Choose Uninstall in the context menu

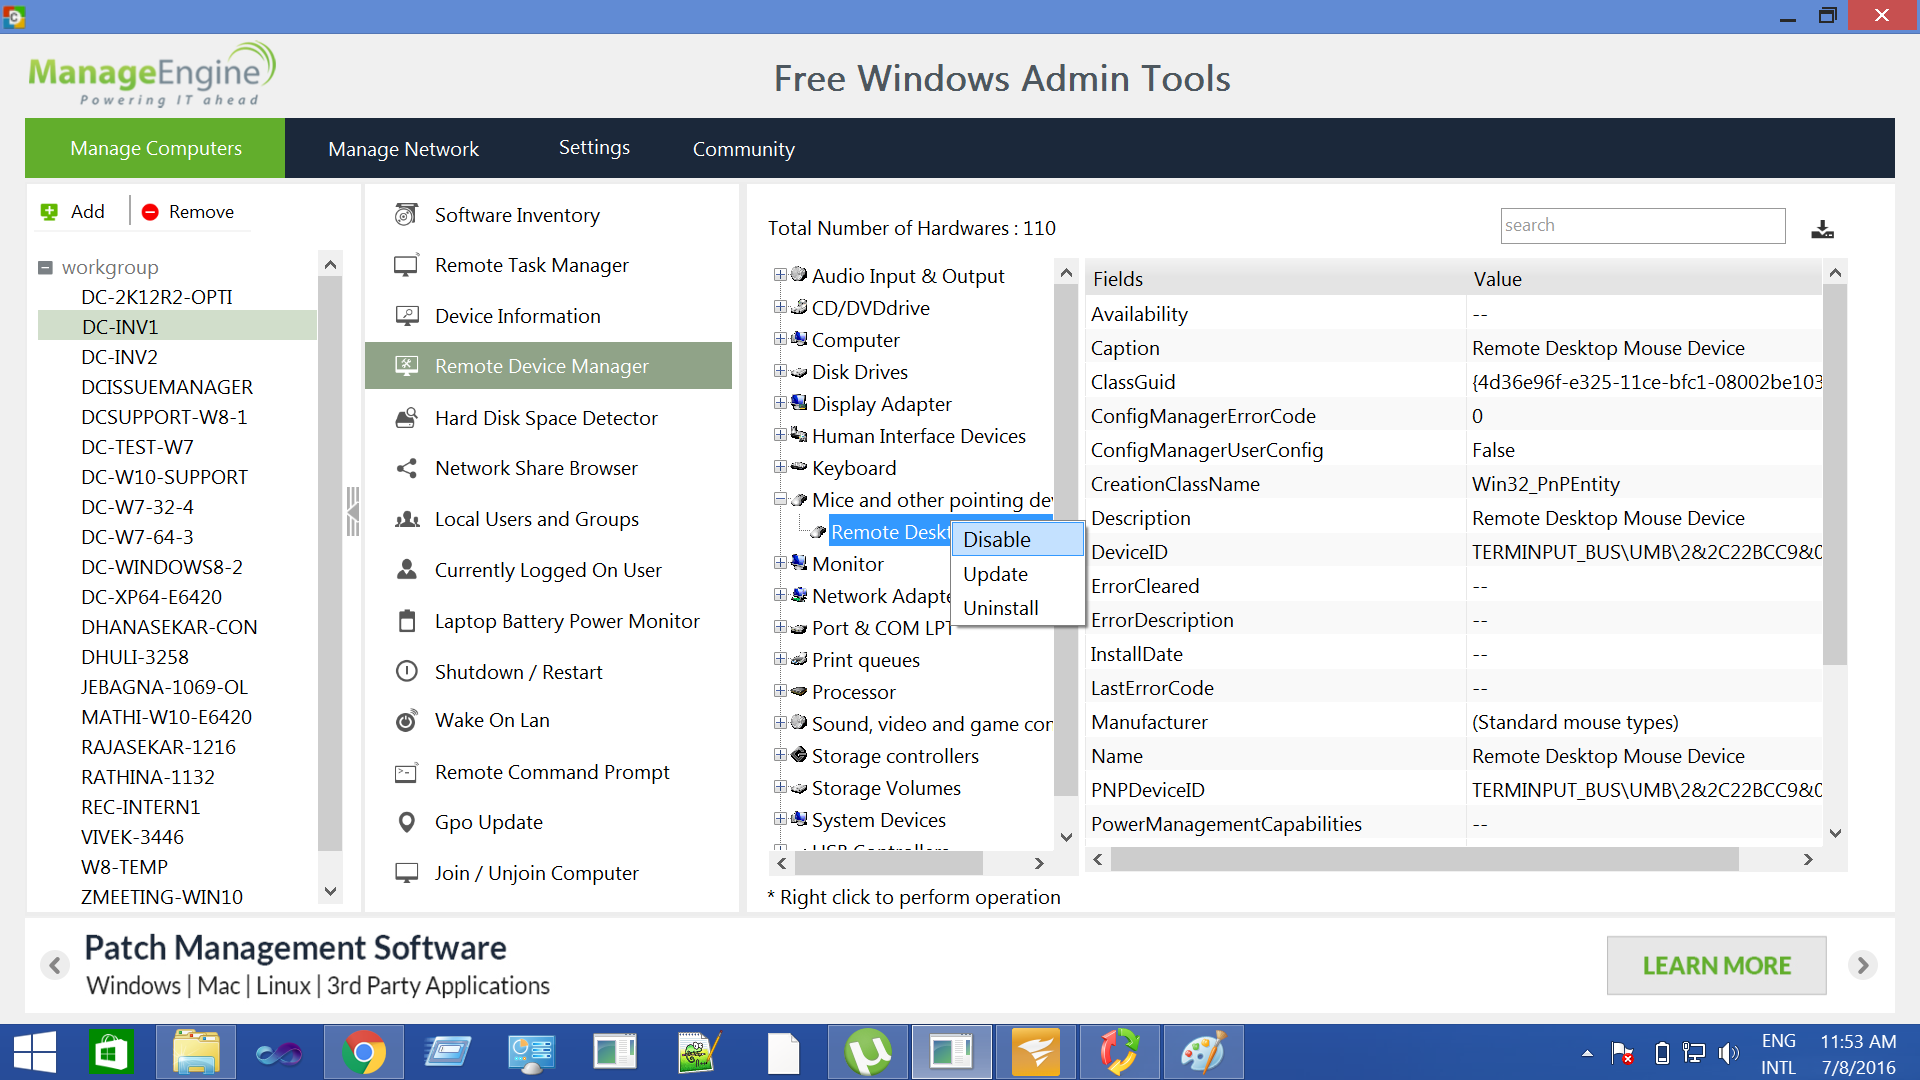tap(1017, 608)
